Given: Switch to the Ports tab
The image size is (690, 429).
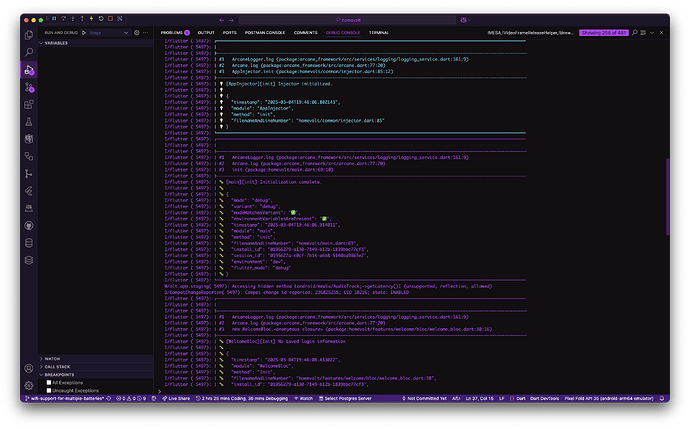Looking at the screenshot, I should [230, 33].
